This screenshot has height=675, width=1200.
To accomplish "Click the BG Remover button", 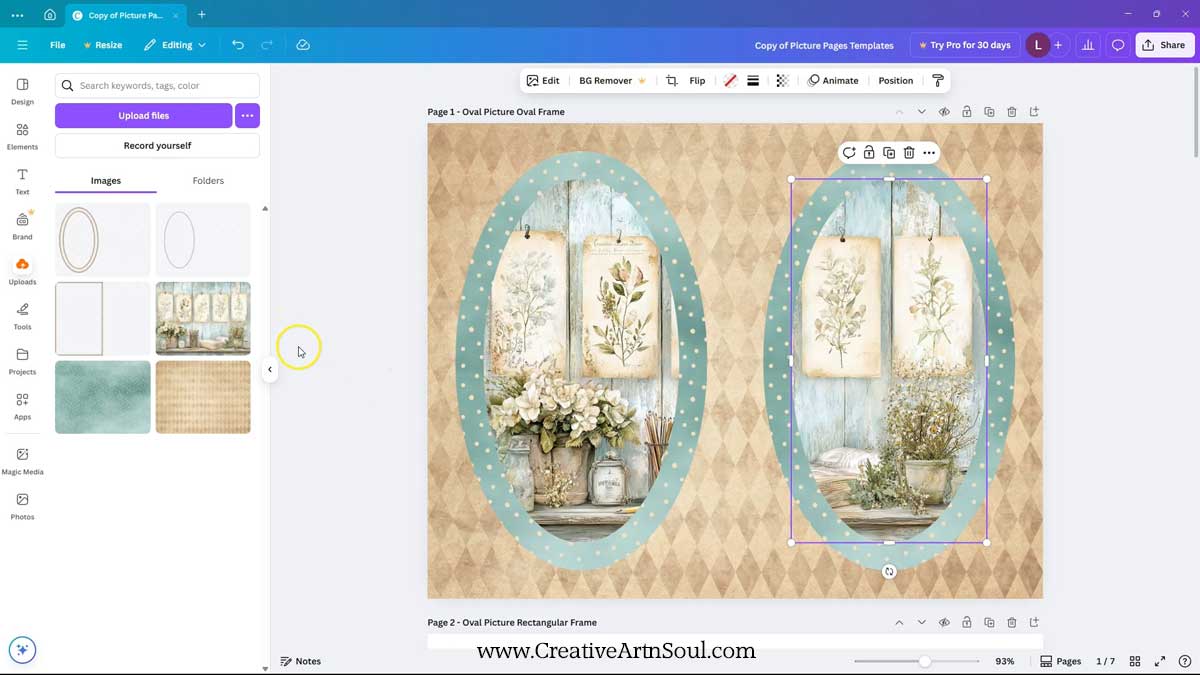I will click(612, 81).
